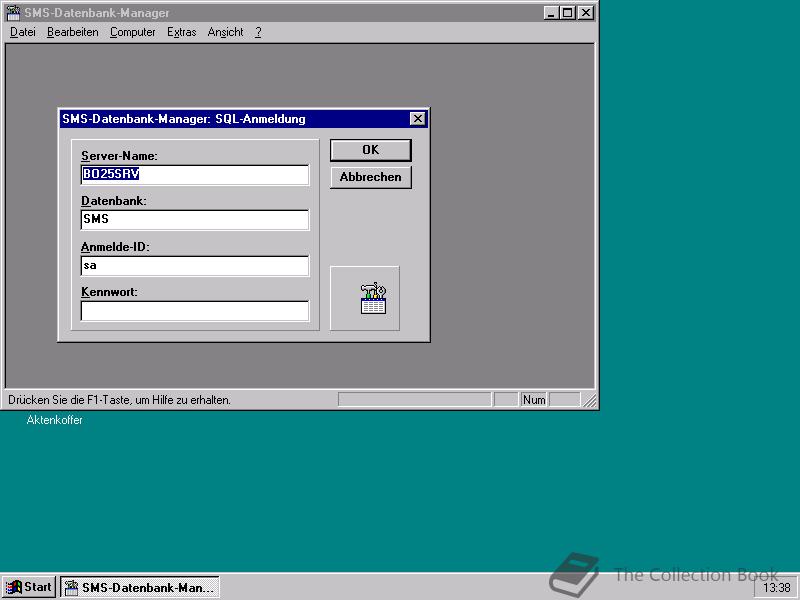Minimize the SMS-Datenbank-Manager window
Viewport: 800px width, 600px height.
(x=551, y=13)
